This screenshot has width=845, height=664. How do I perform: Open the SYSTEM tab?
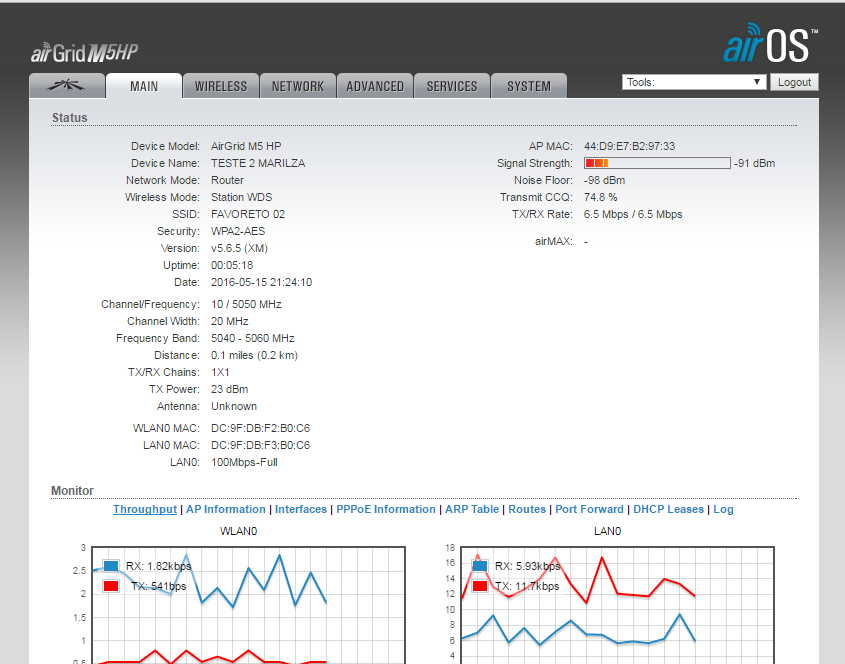[529, 86]
